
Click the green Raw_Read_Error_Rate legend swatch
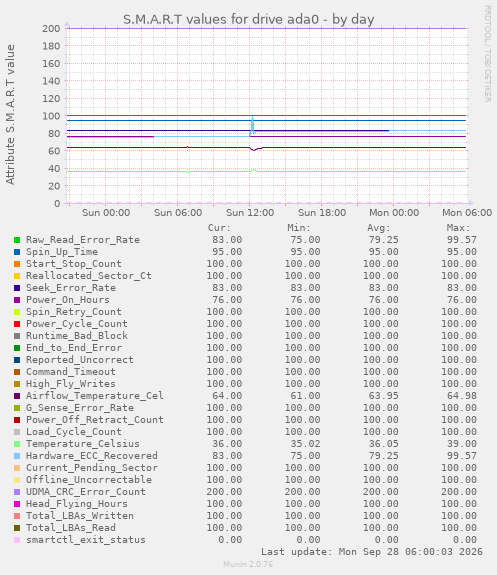17,240
